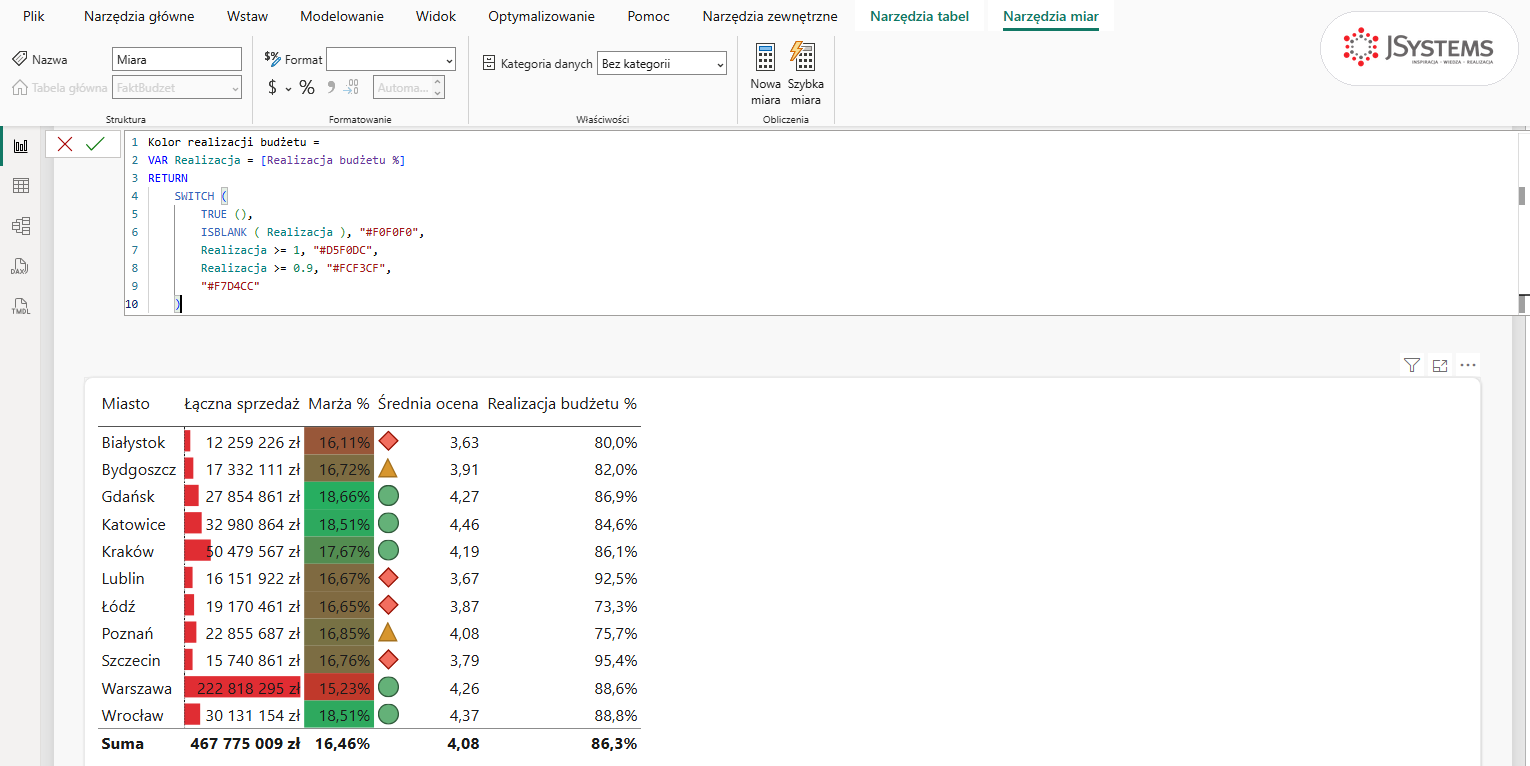The image size is (1530, 766).
Task: Sort by the Marża % column header
Action: 339,404
